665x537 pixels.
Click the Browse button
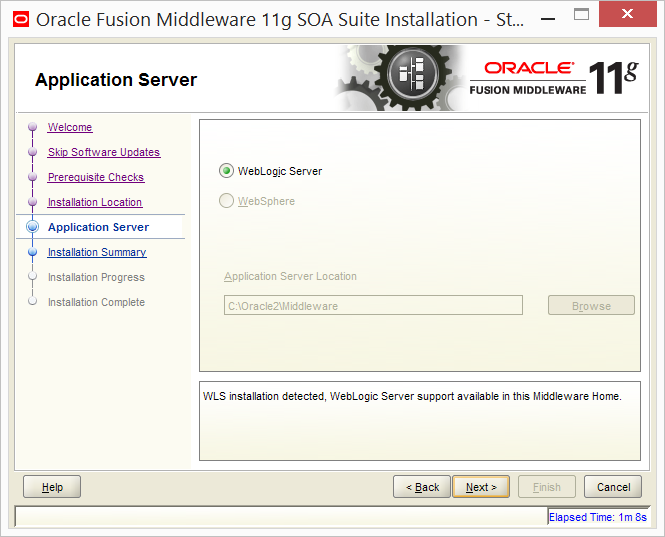[591, 305]
